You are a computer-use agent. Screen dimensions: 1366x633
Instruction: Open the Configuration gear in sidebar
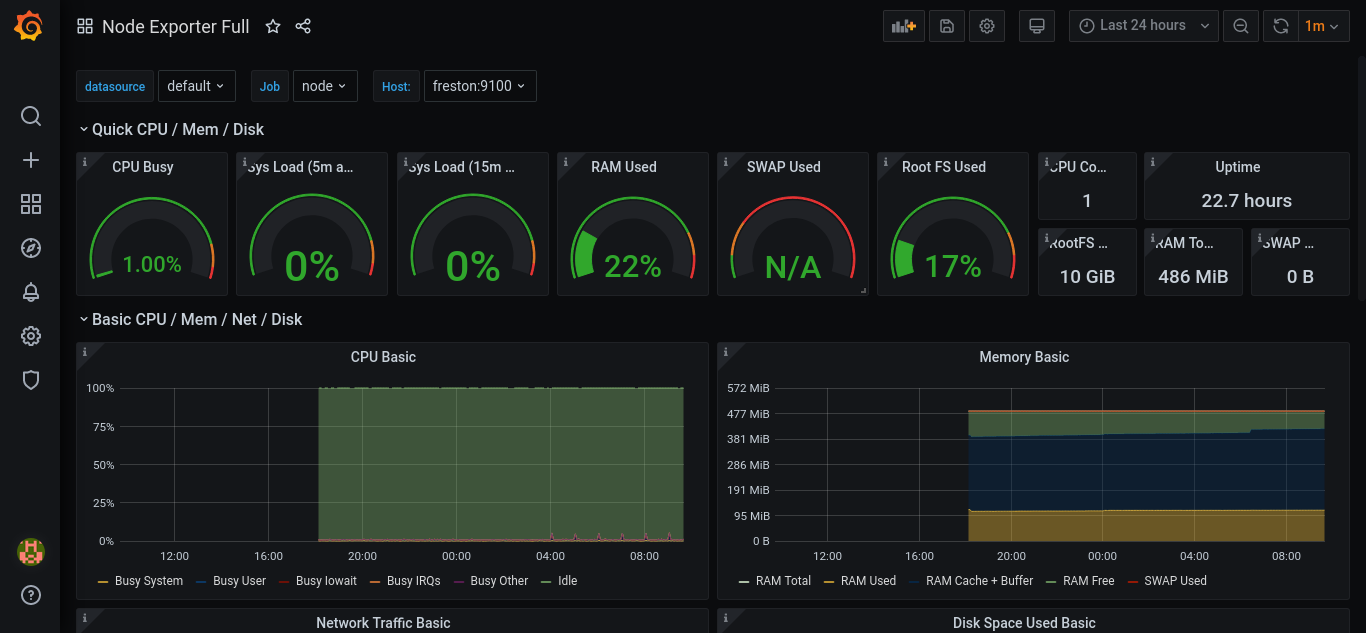coord(31,336)
